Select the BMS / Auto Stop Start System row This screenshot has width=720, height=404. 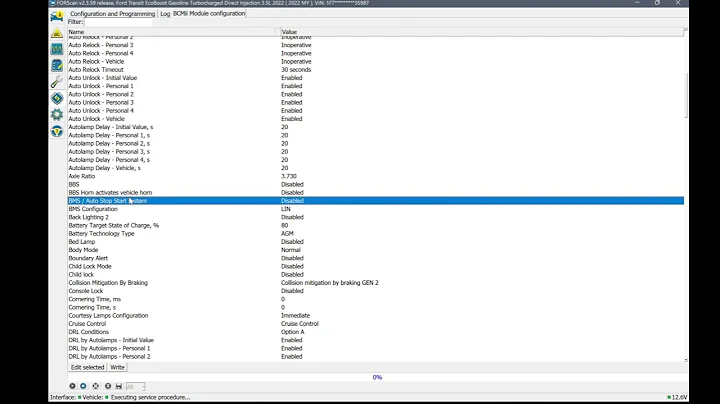(376, 201)
